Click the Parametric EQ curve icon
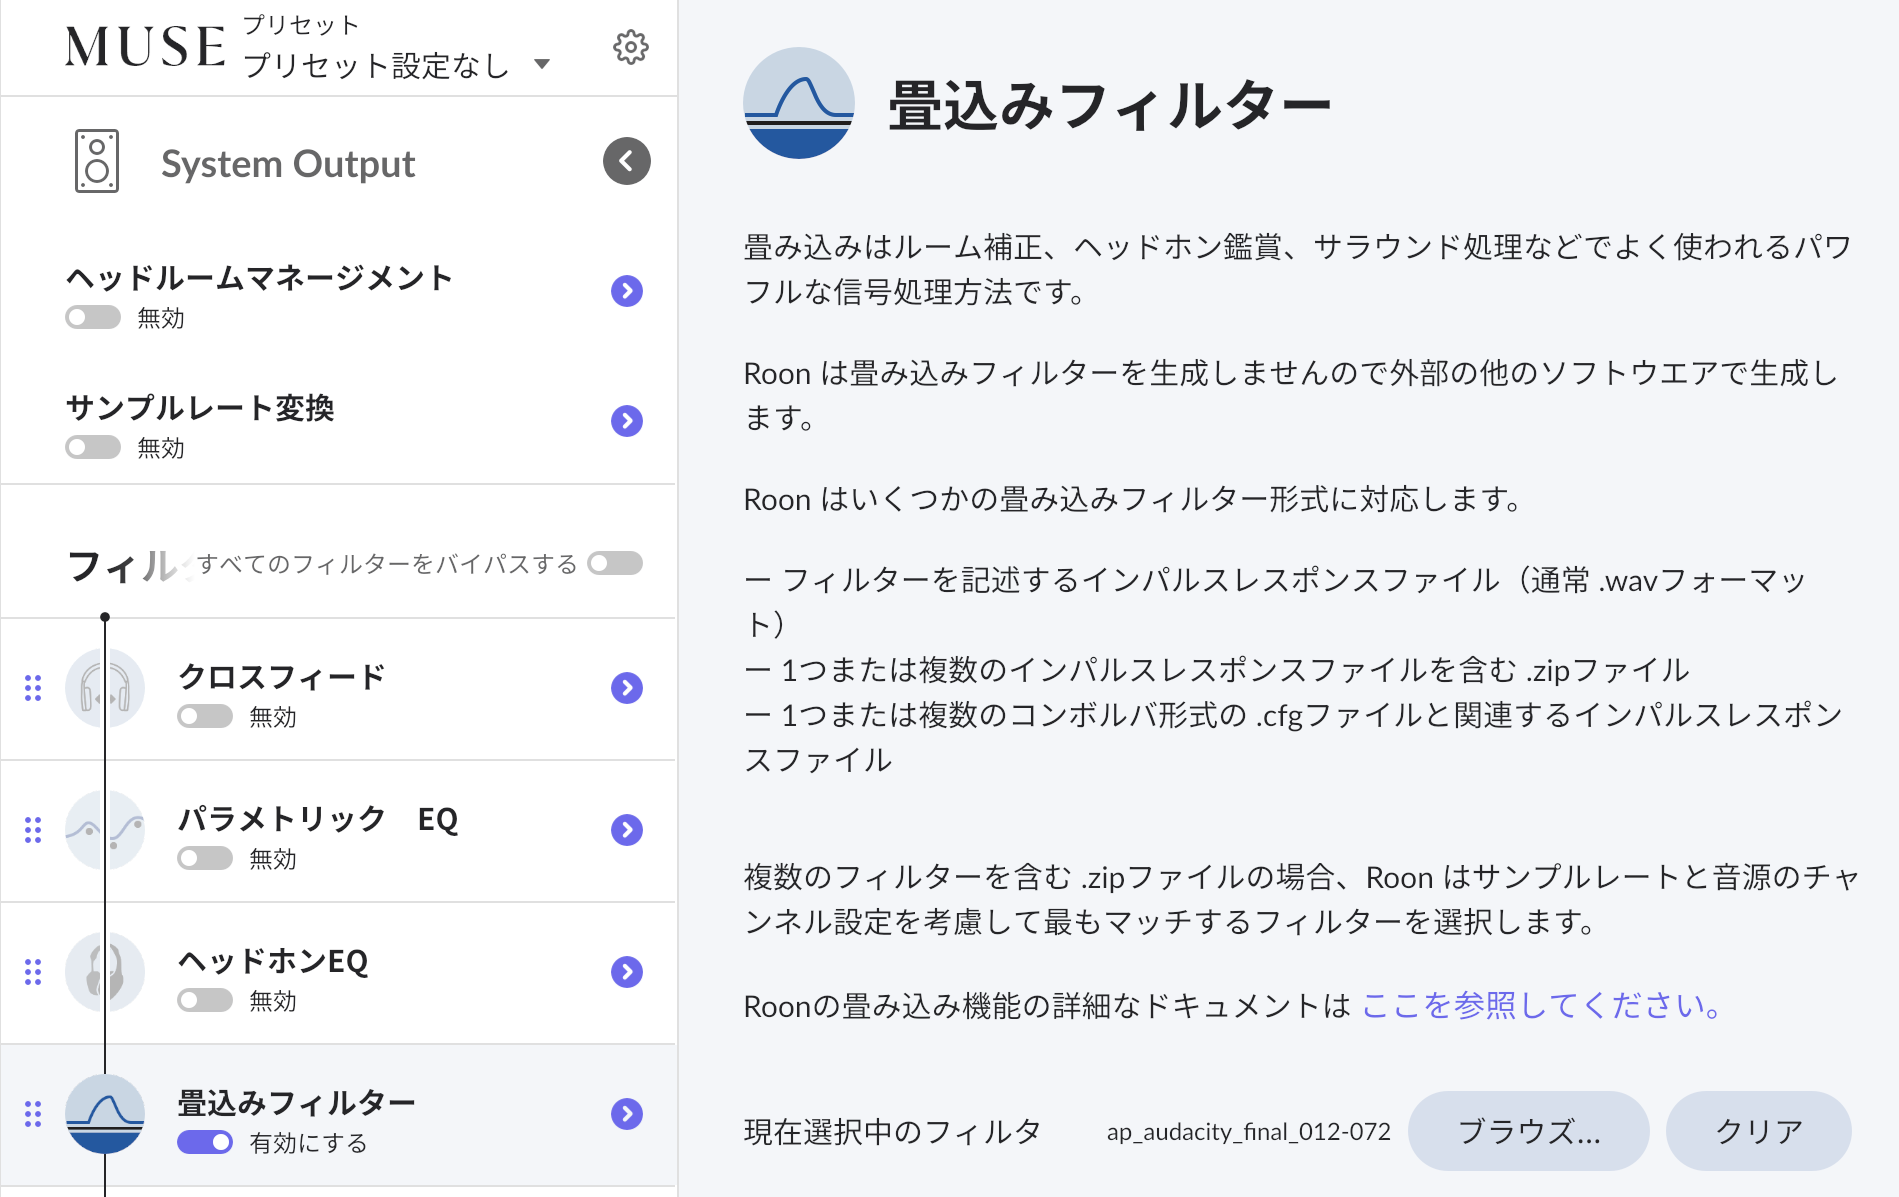 105,830
